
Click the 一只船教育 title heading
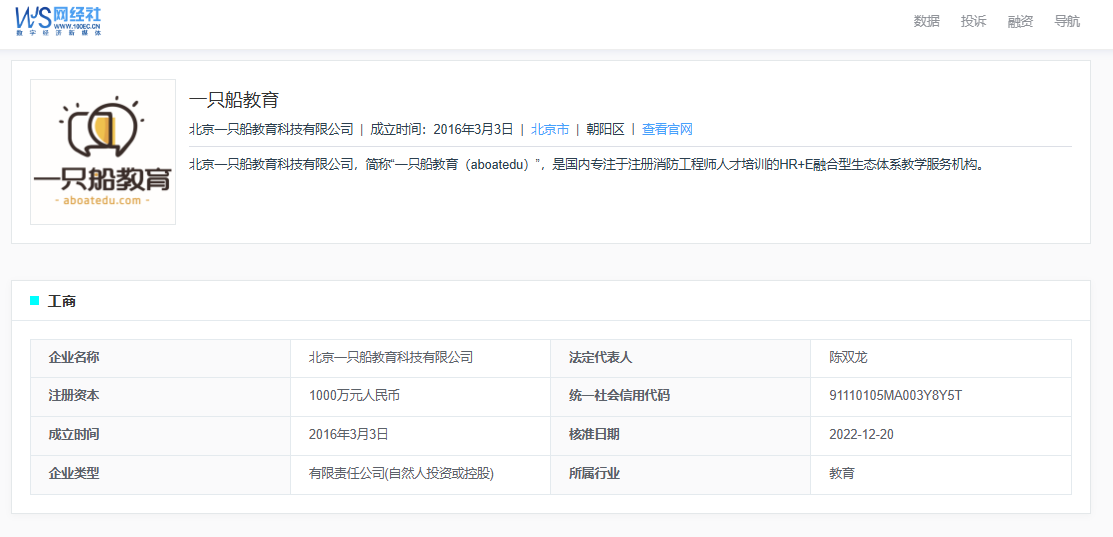[x=234, y=100]
